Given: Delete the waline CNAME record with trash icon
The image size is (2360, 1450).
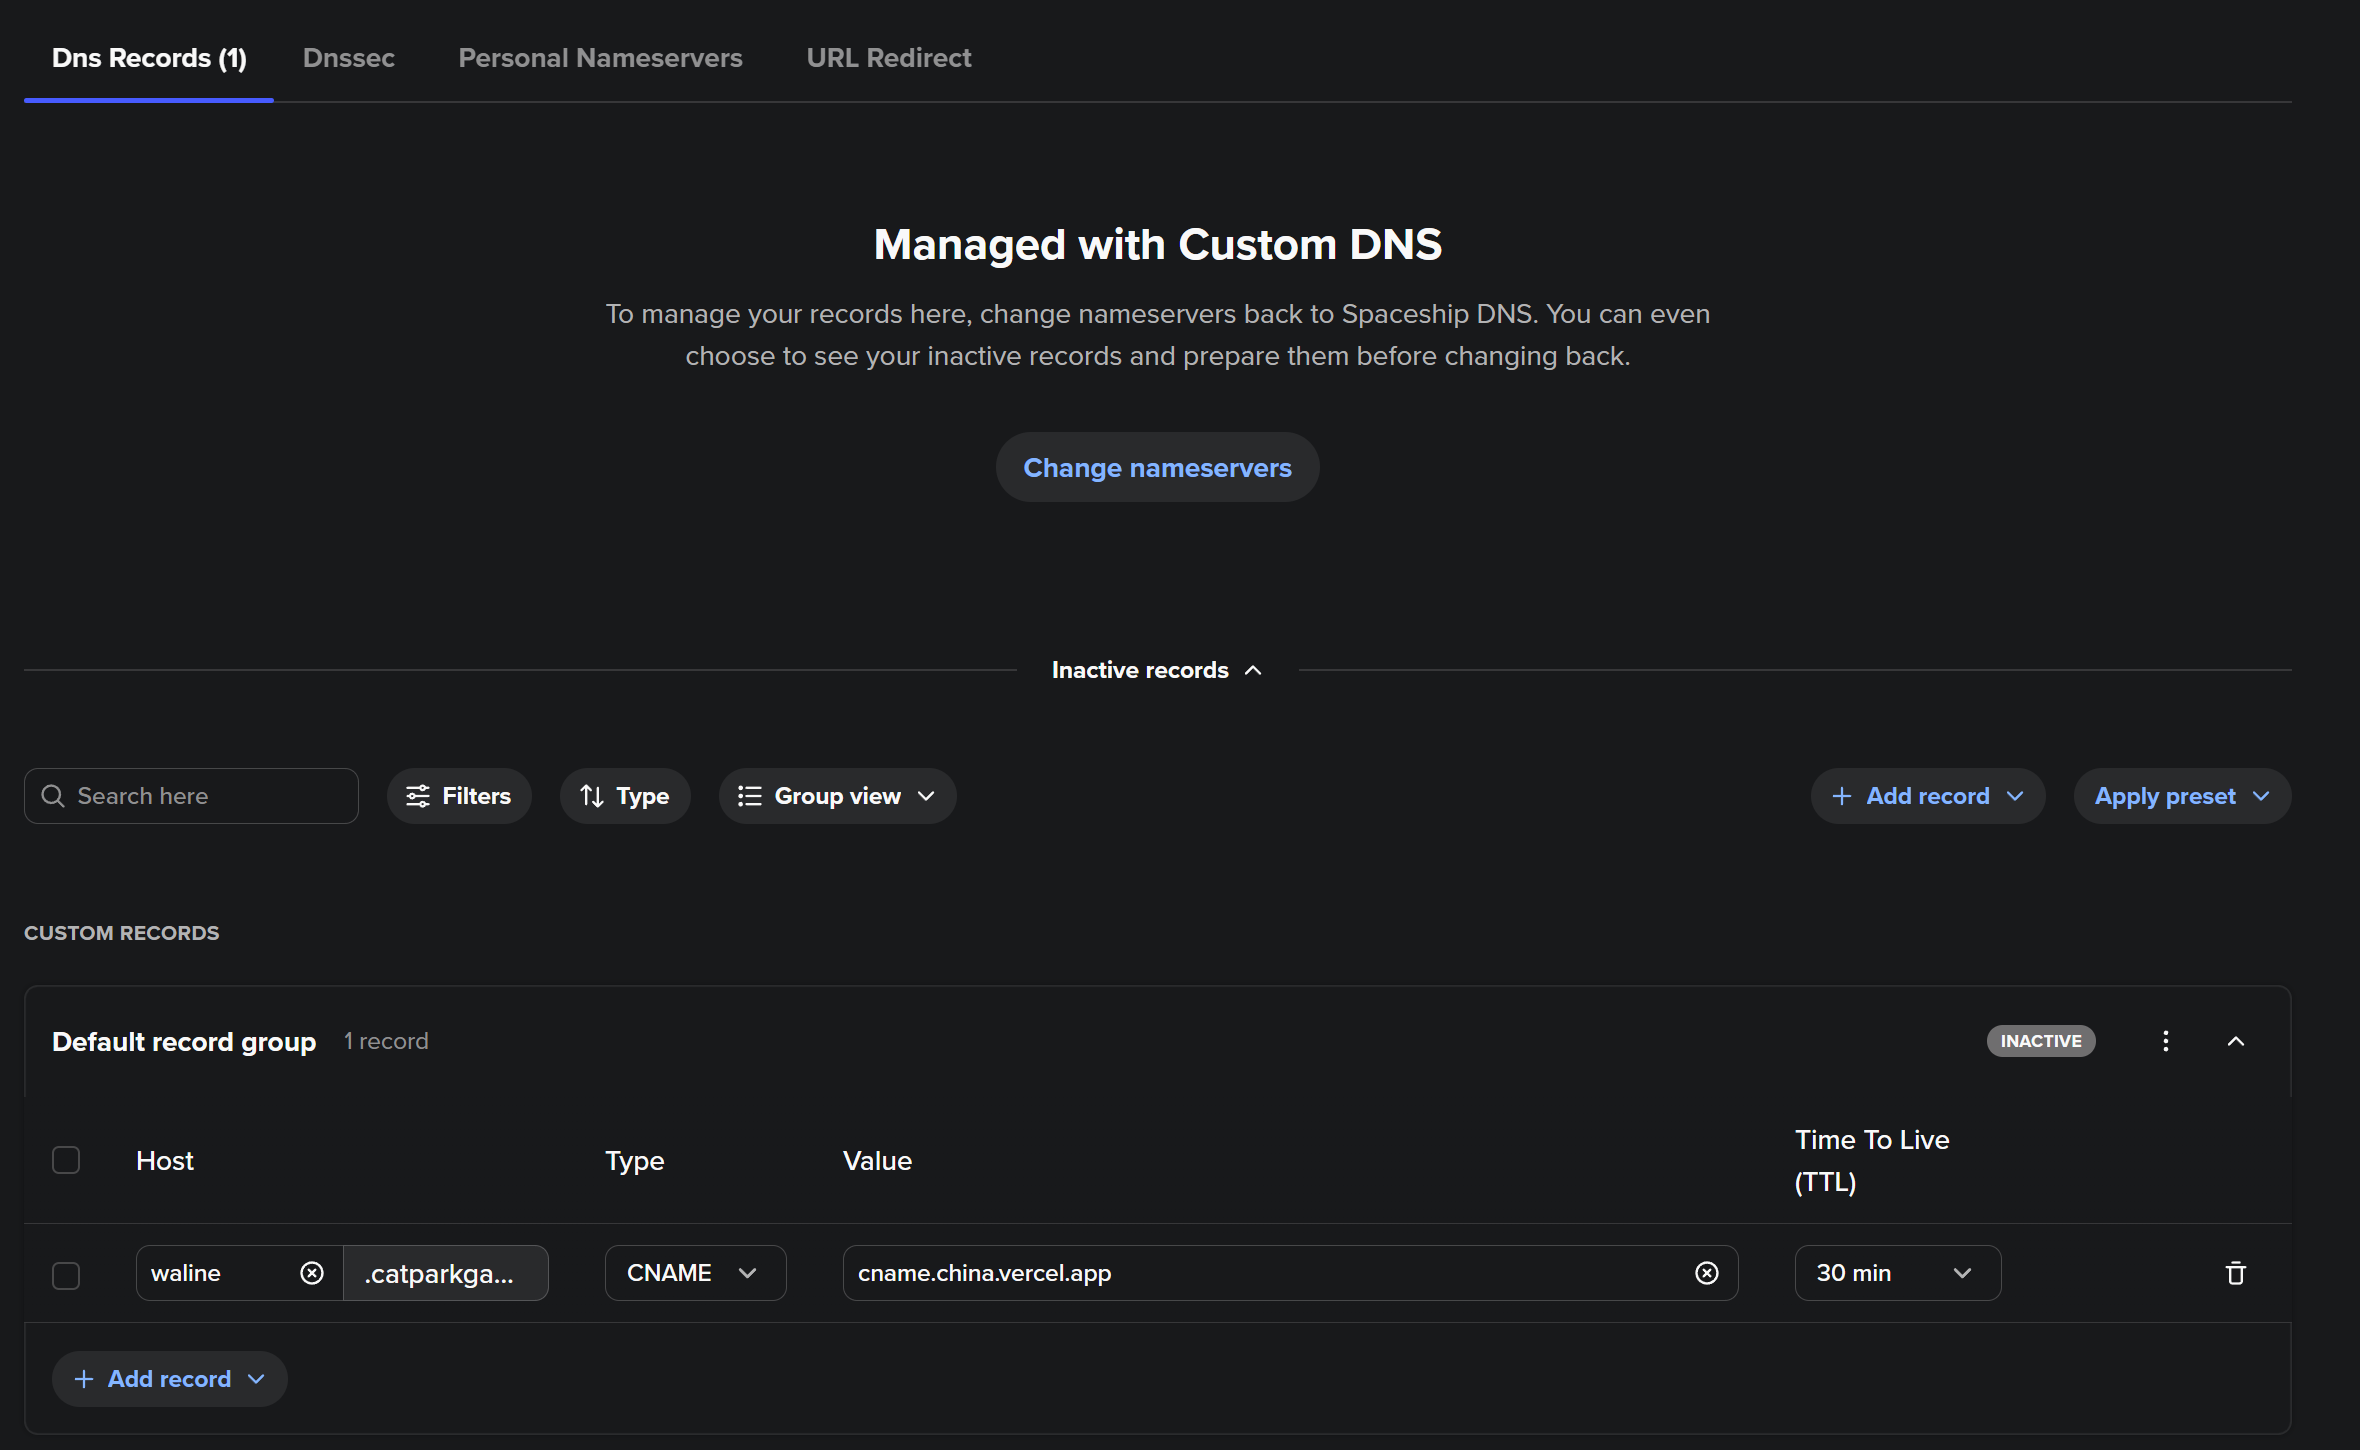Looking at the screenshot, I should pos(2235,1273).
